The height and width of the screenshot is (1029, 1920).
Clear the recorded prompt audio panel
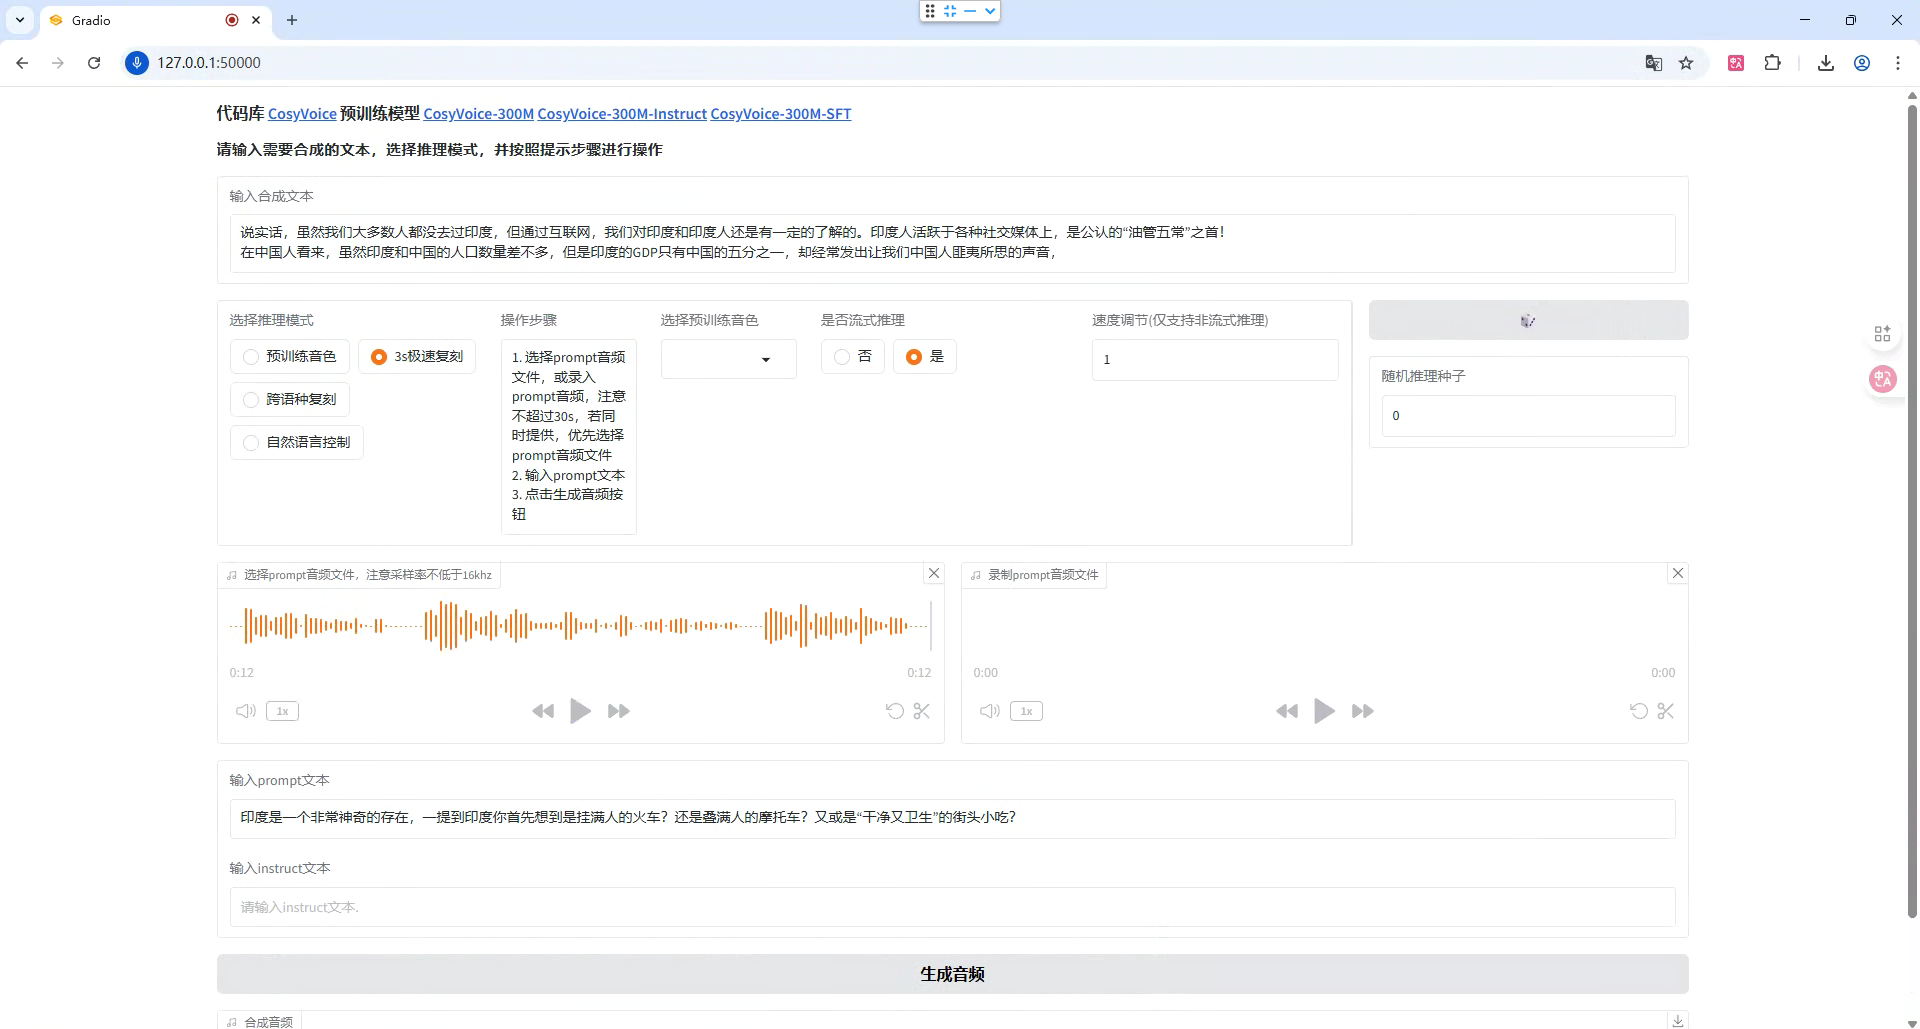1678,573
